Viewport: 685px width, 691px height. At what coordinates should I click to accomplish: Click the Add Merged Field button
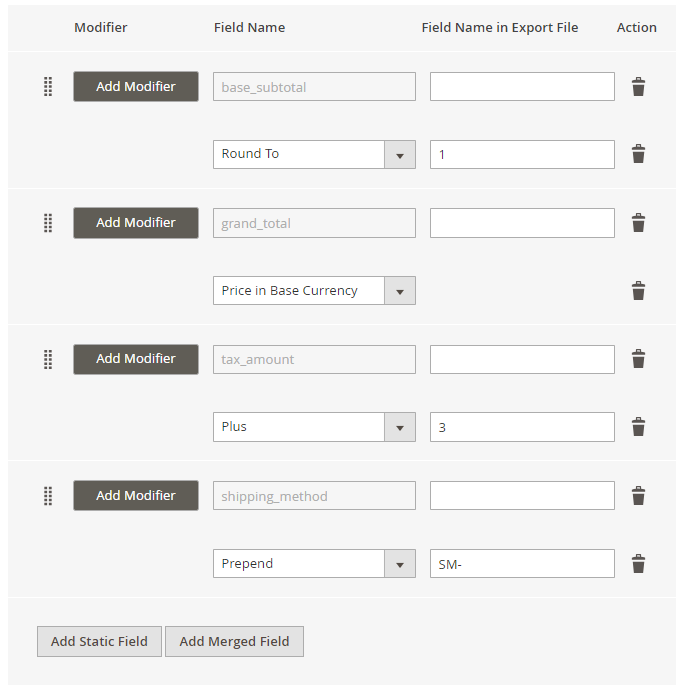(235, 641)
